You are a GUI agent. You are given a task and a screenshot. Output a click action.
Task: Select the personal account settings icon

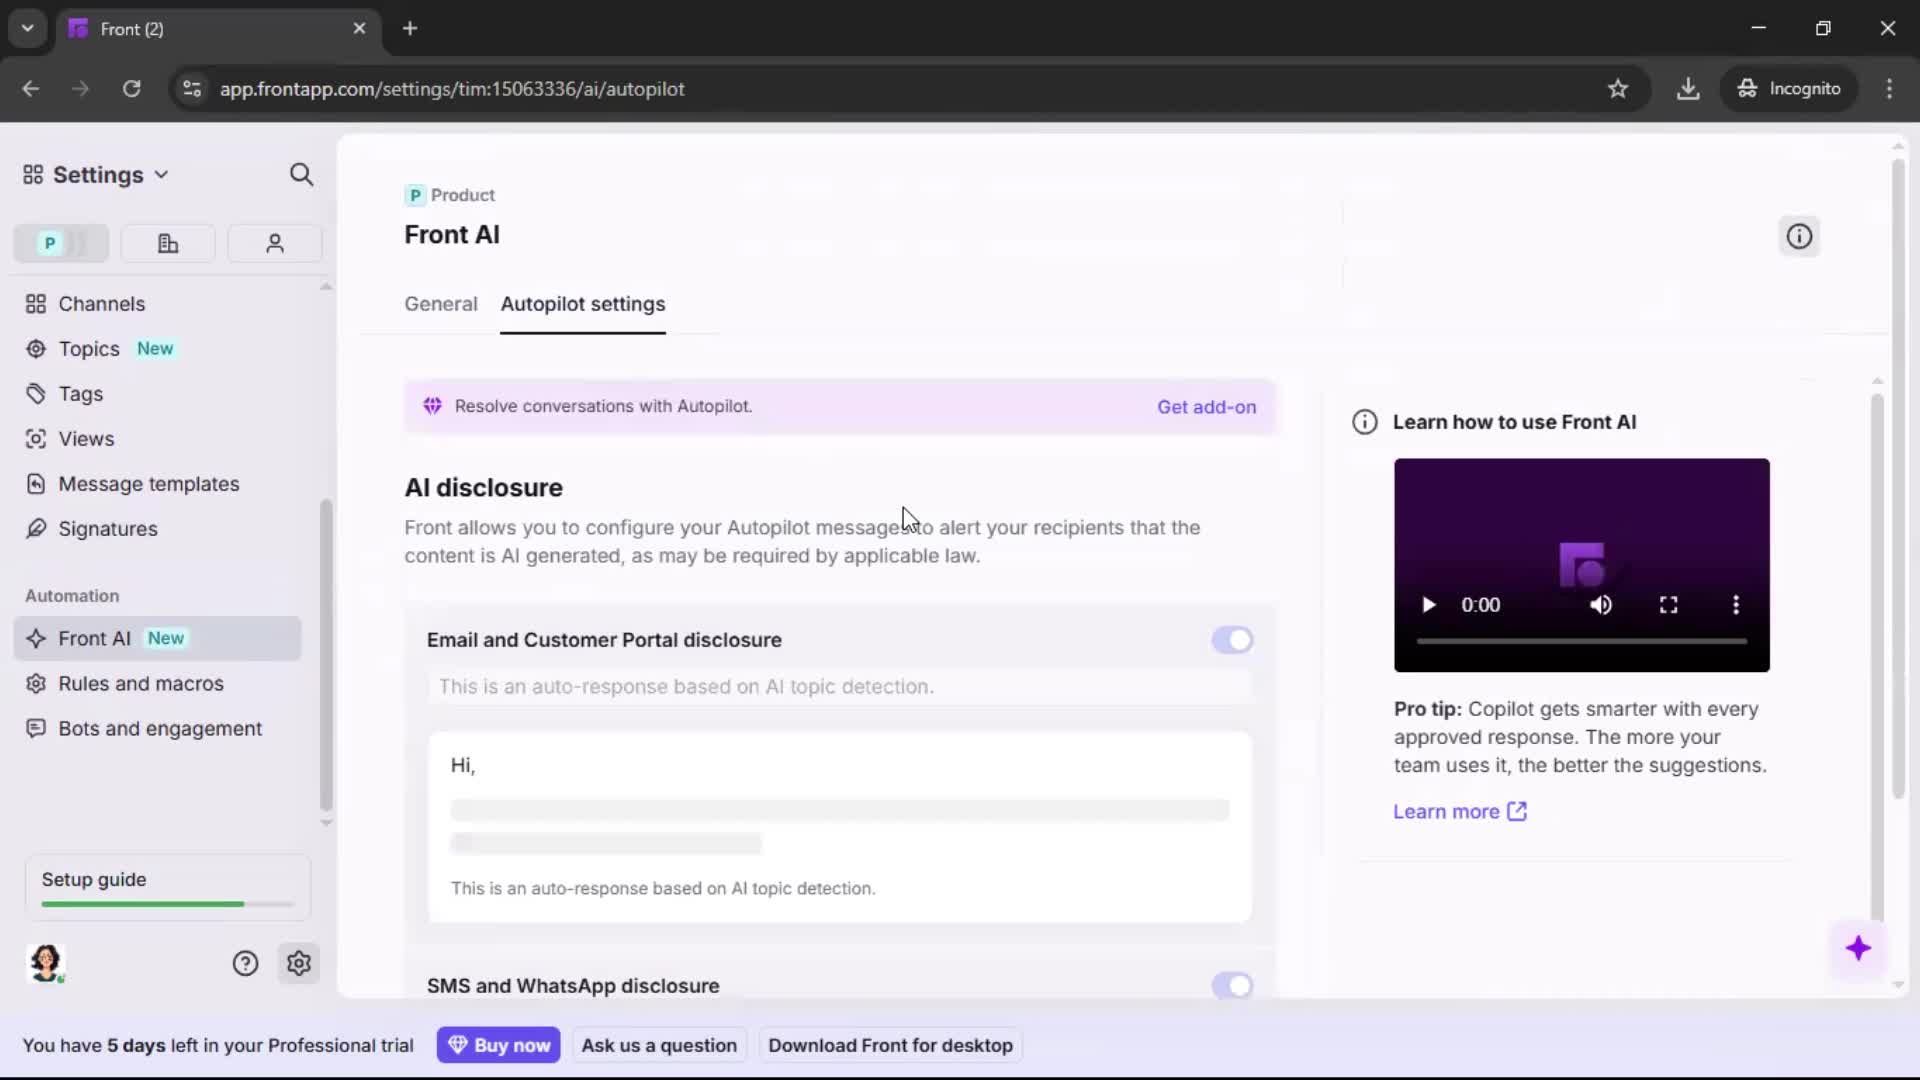point(274,243)
